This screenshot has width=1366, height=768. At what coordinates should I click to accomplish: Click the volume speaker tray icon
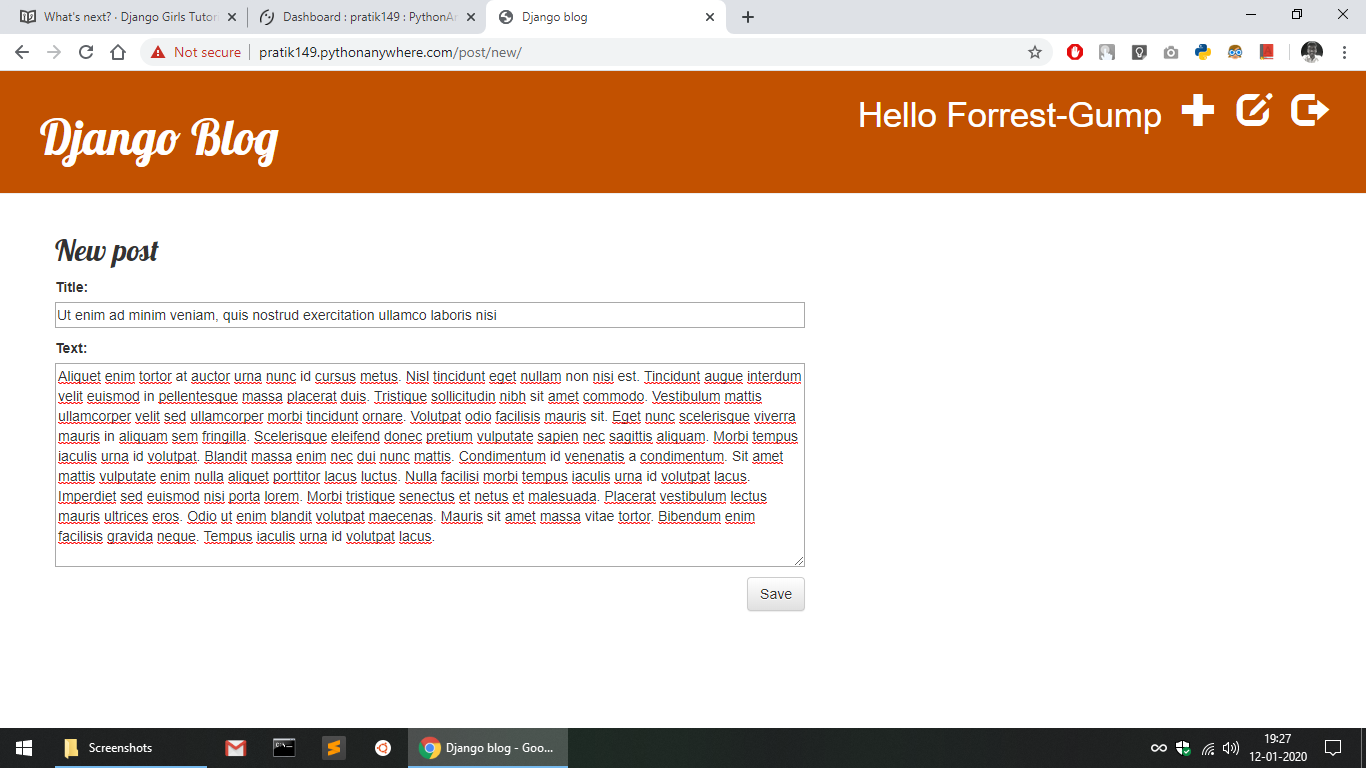point(1231,748)
